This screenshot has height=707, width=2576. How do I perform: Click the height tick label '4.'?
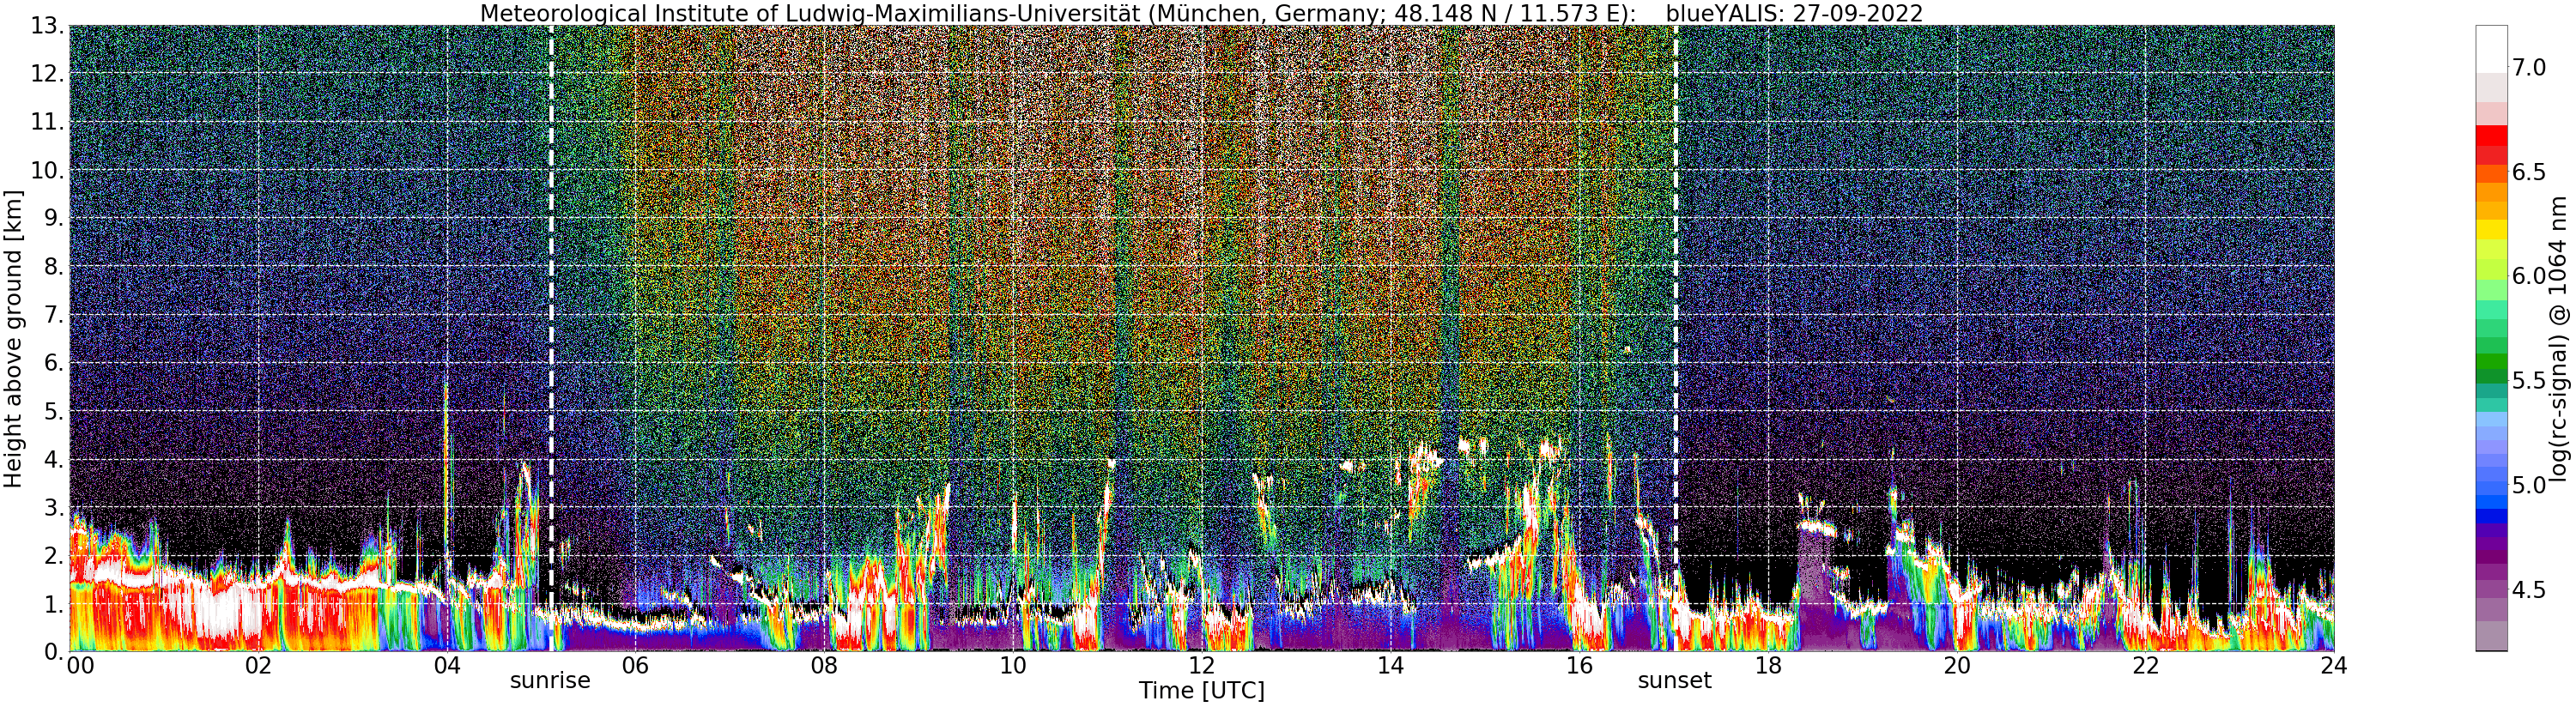click(x=53, y=459)
